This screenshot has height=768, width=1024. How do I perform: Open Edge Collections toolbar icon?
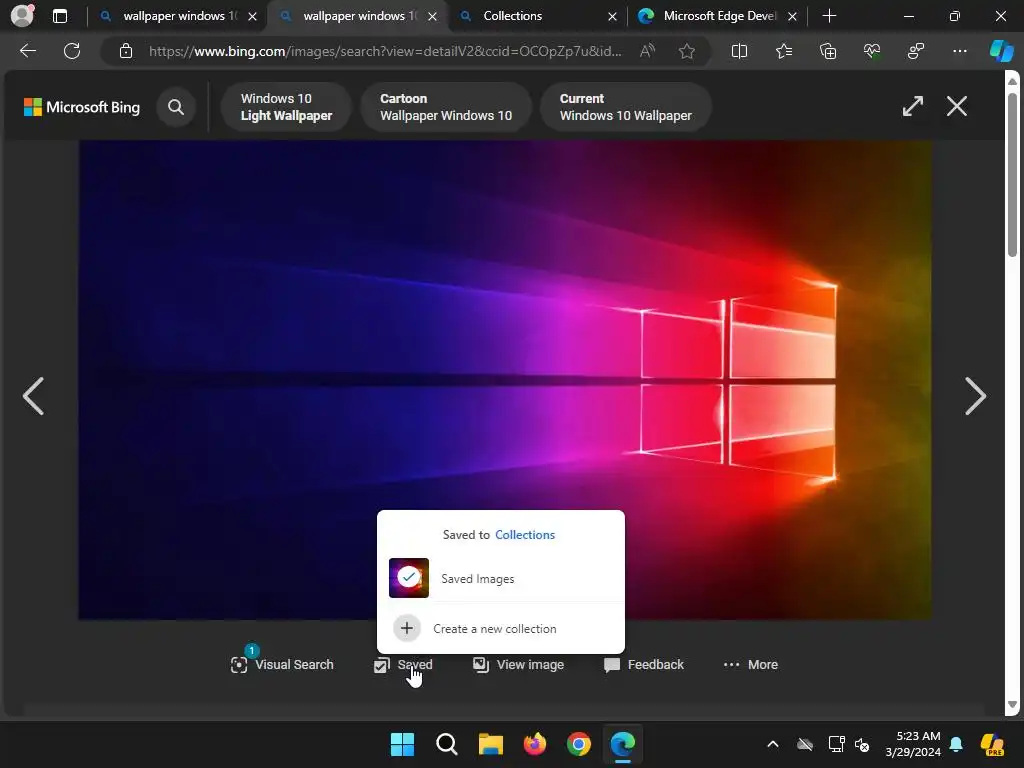(827, 51)
